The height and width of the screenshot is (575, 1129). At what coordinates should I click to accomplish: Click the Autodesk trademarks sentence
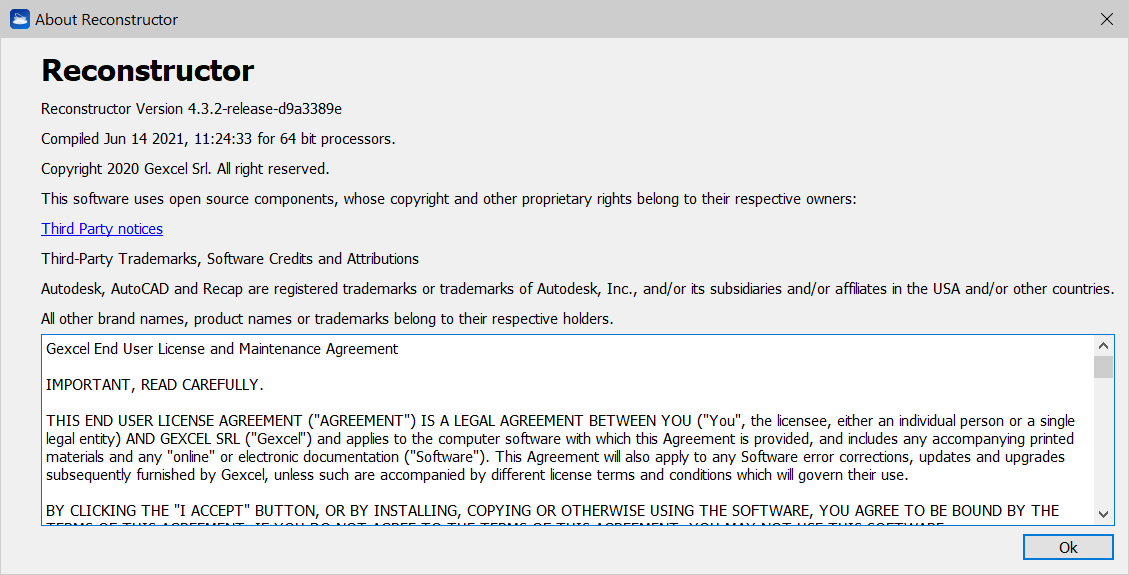(577, 289)
